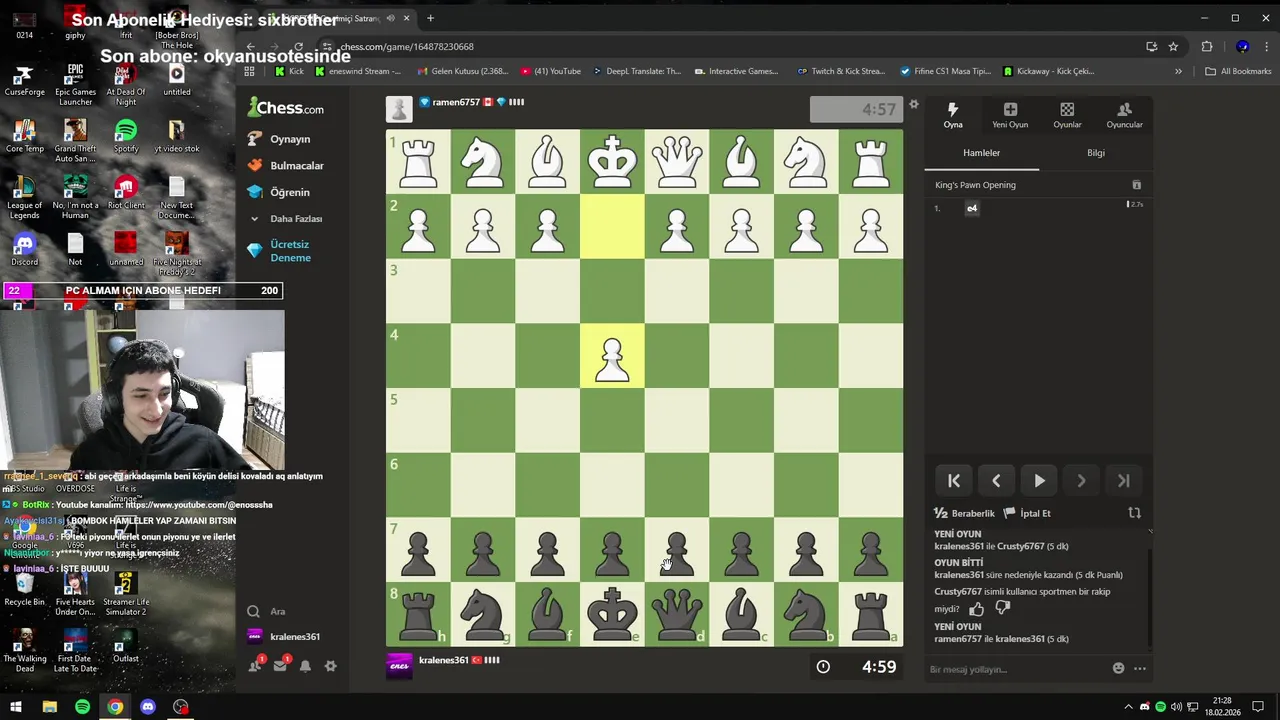The height and width of the screenshot is (720, 1280).
Task: Select the black queen on the bottom rank
Action: tap(677, 614)
